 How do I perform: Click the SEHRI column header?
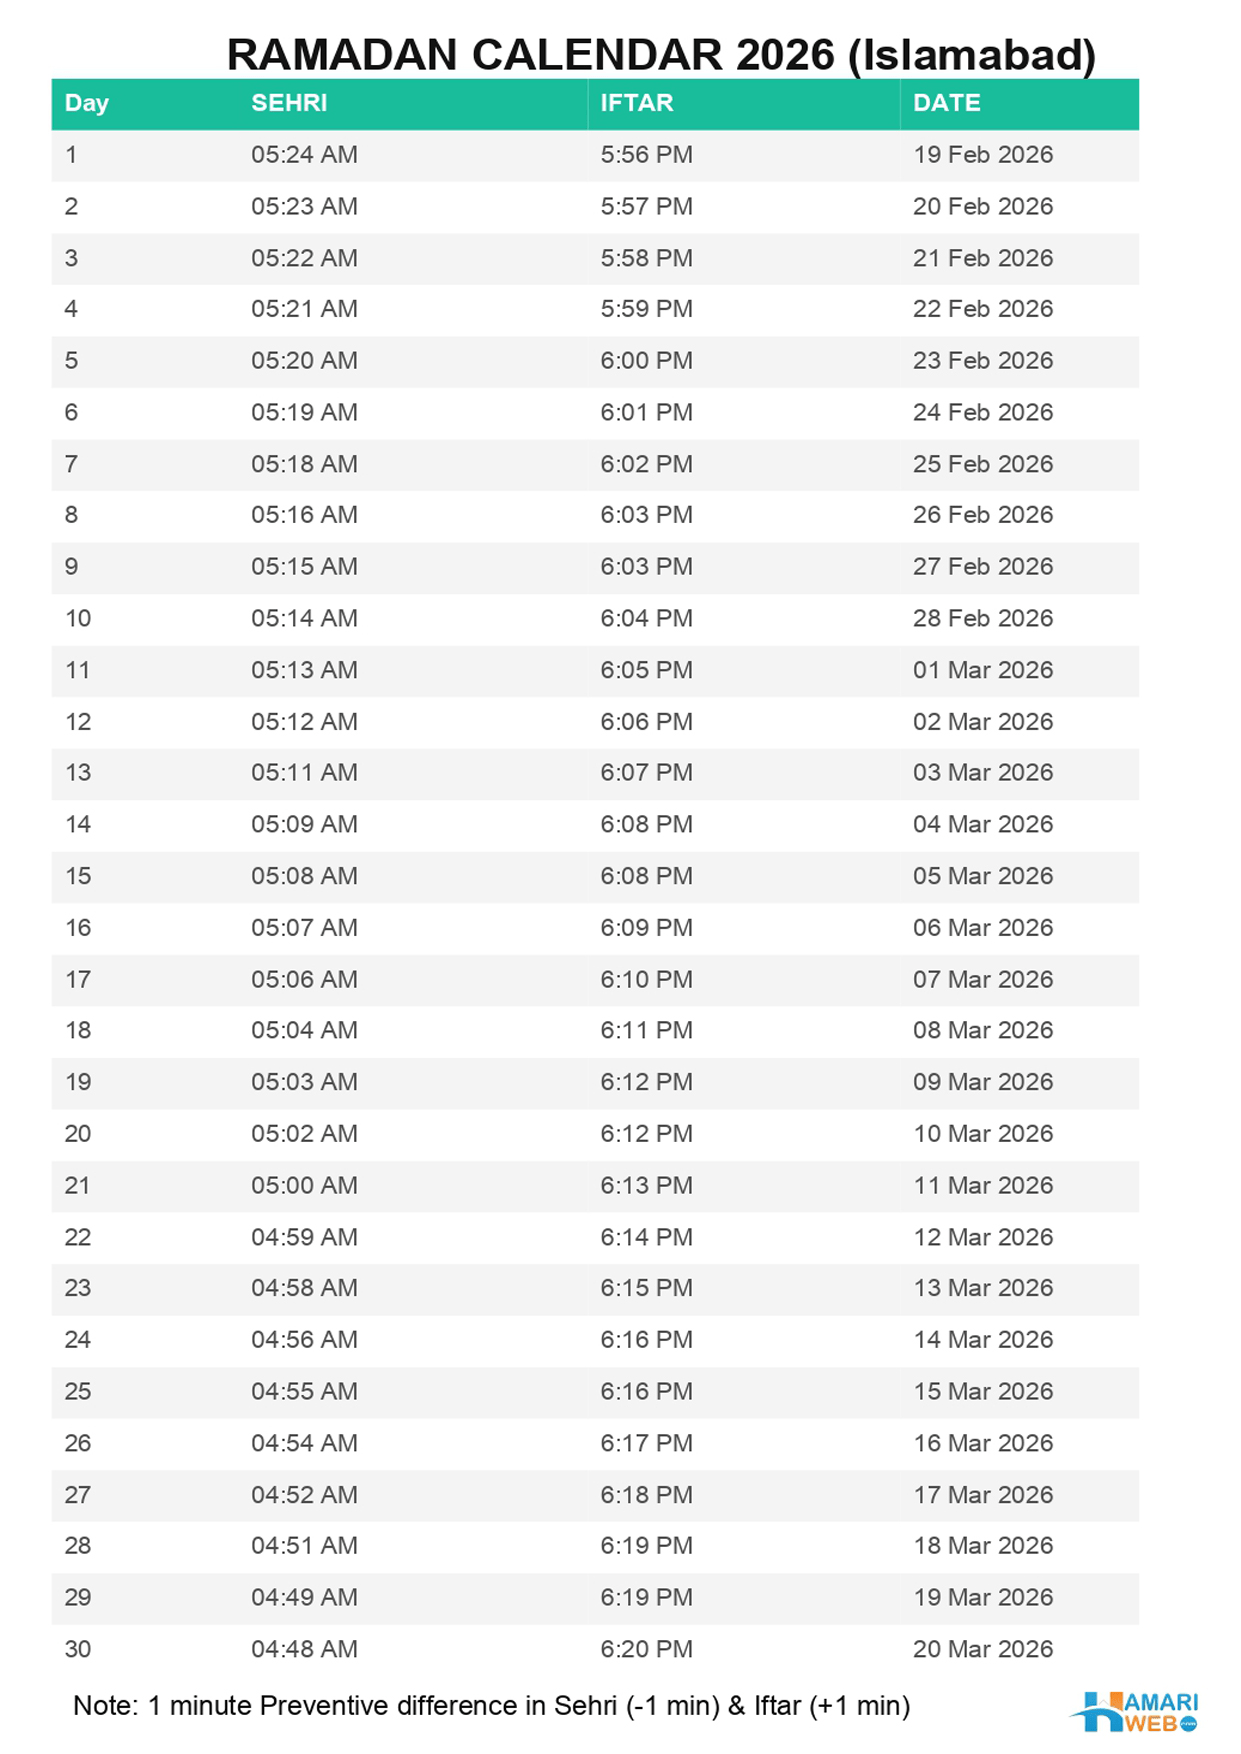(289, 103)
